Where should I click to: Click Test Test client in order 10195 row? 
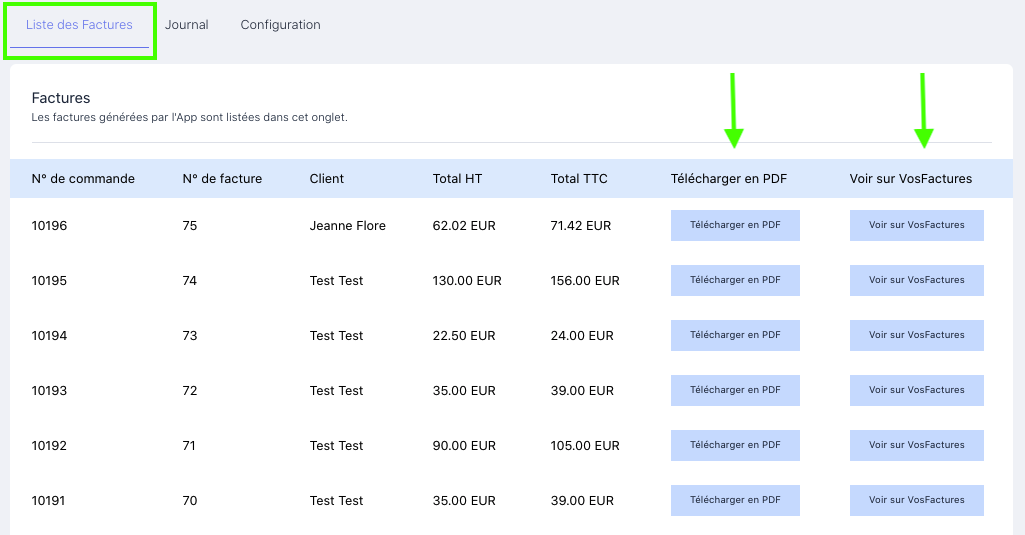pos(336,281)
